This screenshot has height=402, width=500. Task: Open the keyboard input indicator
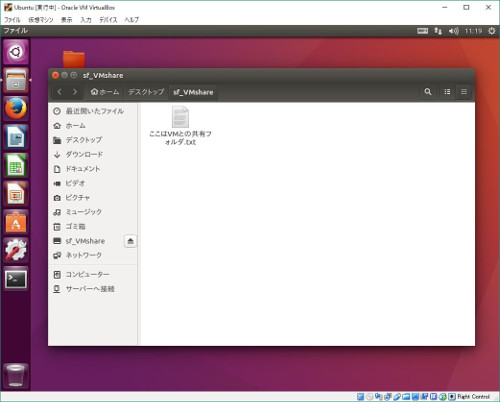422,31
